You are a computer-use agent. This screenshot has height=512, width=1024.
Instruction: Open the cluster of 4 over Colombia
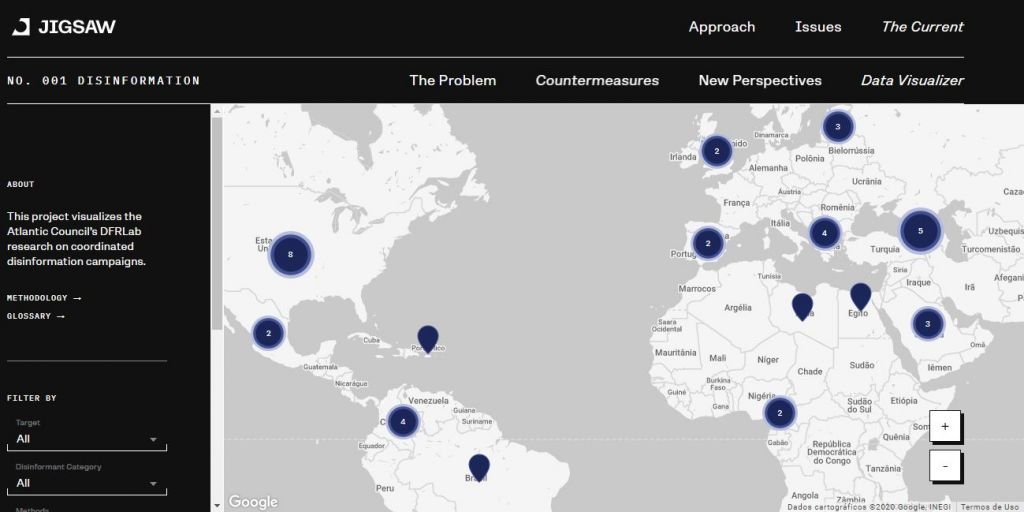[x=403, y=421]
